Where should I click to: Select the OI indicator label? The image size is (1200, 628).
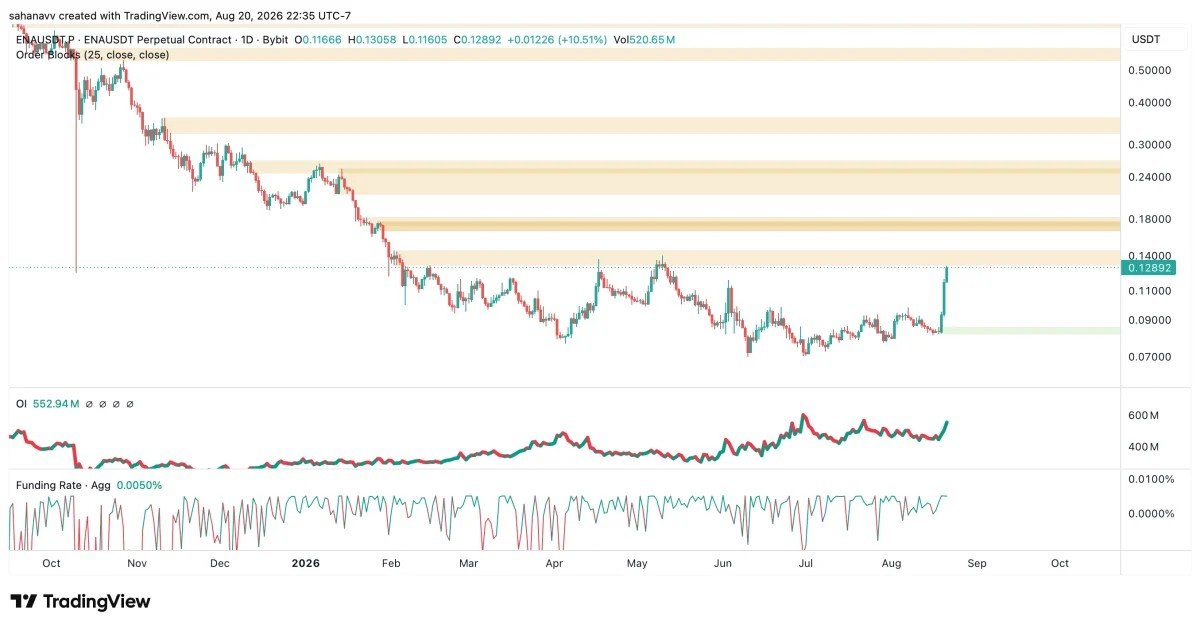point(21,404)
